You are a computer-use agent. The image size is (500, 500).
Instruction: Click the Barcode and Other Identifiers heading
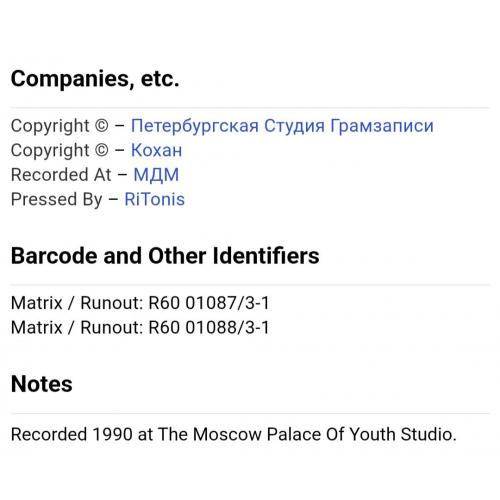[165, 256]
